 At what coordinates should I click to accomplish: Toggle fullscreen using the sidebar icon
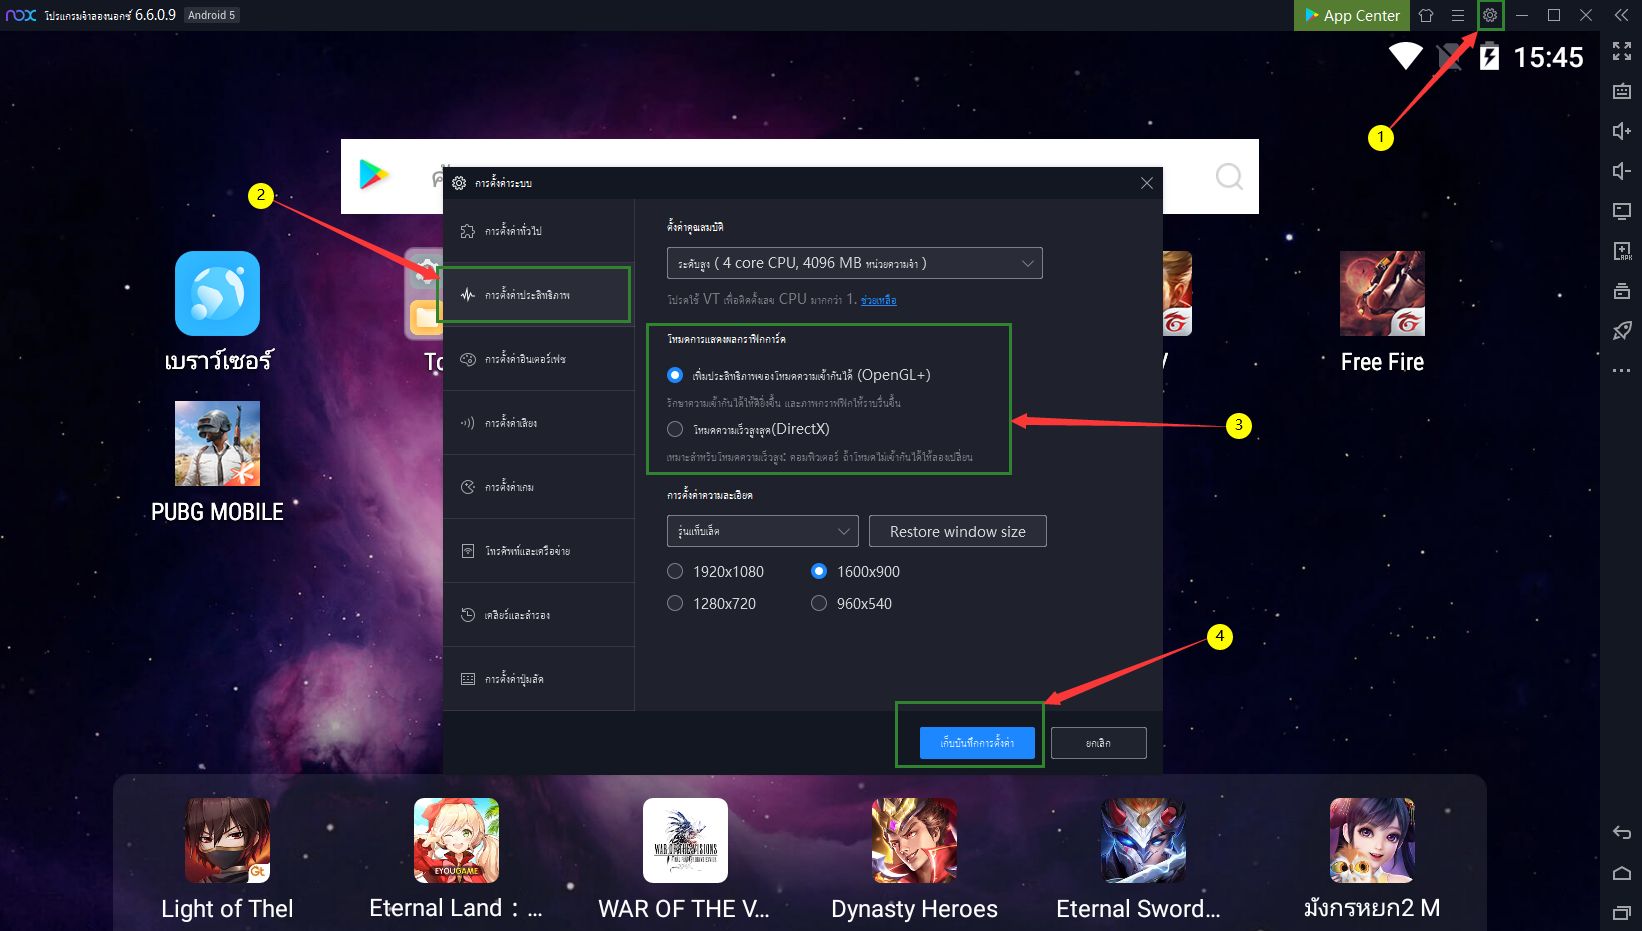pyautogui.click(x=1622, y=51)
